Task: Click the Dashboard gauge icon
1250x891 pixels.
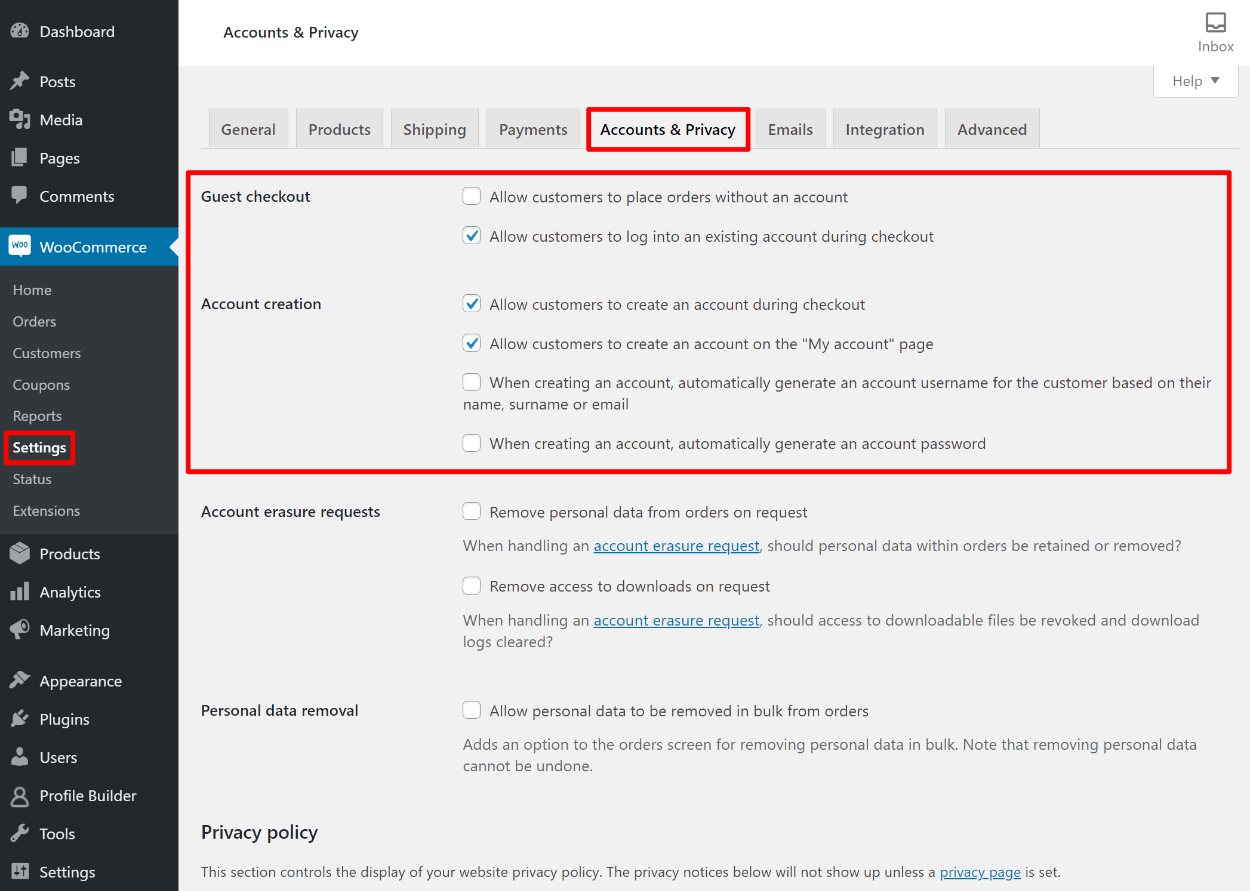Action: tap(19, 31)
